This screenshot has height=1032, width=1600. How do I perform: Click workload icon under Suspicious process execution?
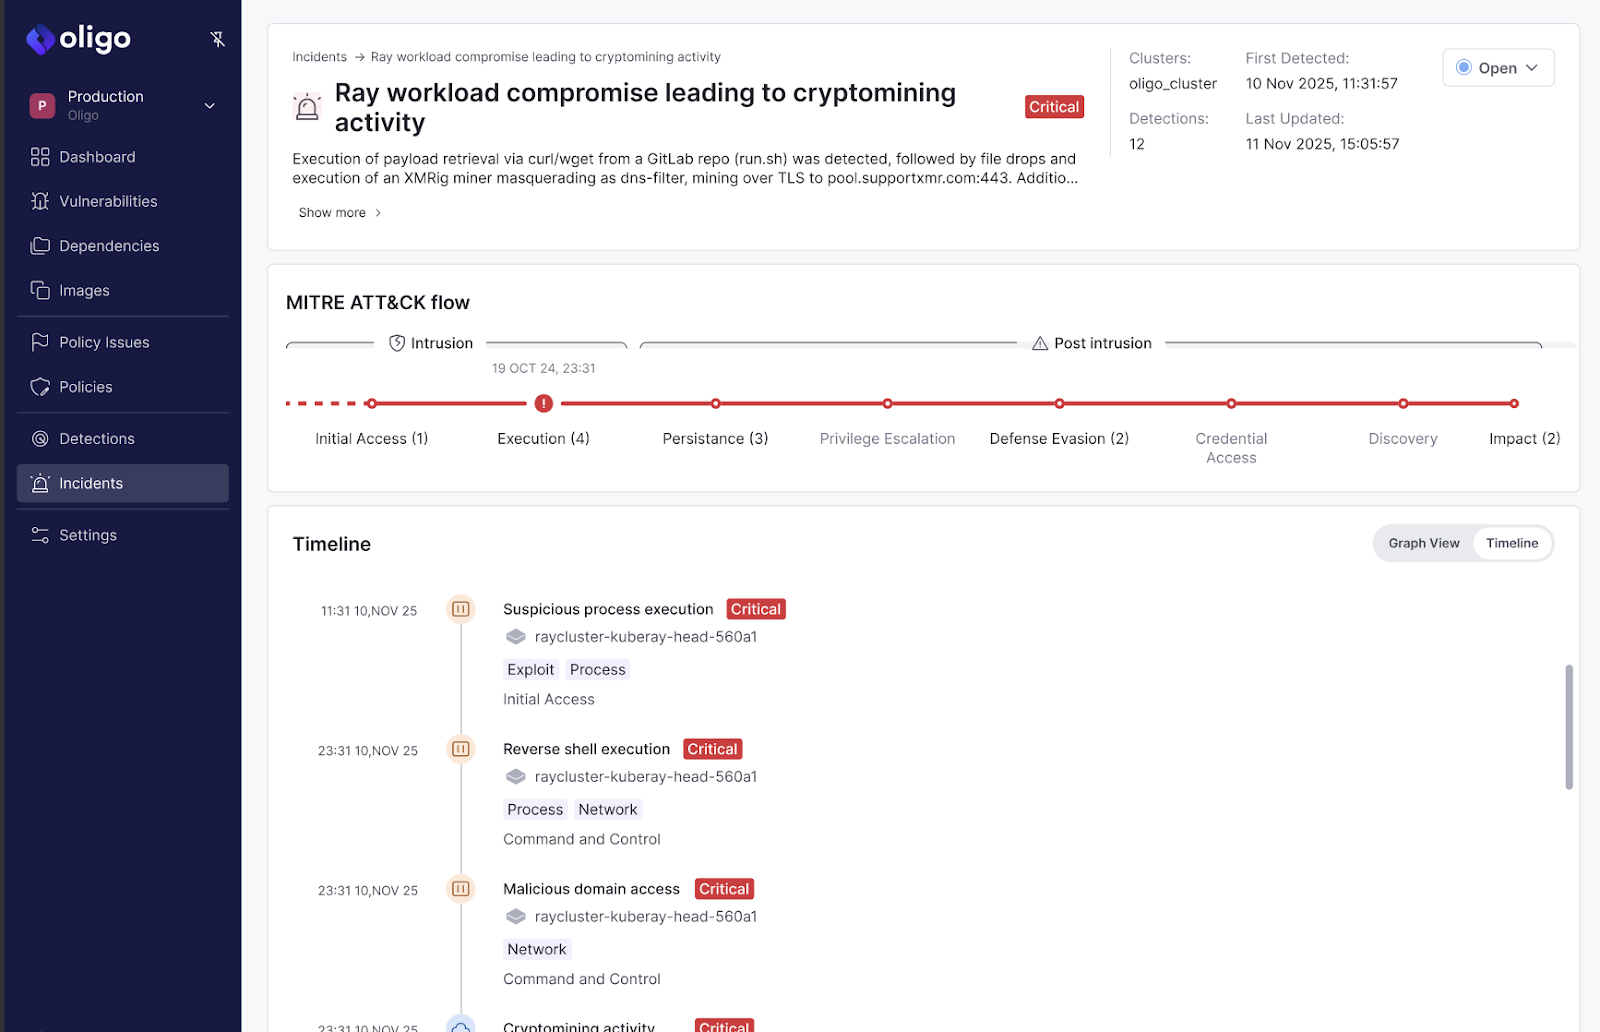[x=516, y=637]
